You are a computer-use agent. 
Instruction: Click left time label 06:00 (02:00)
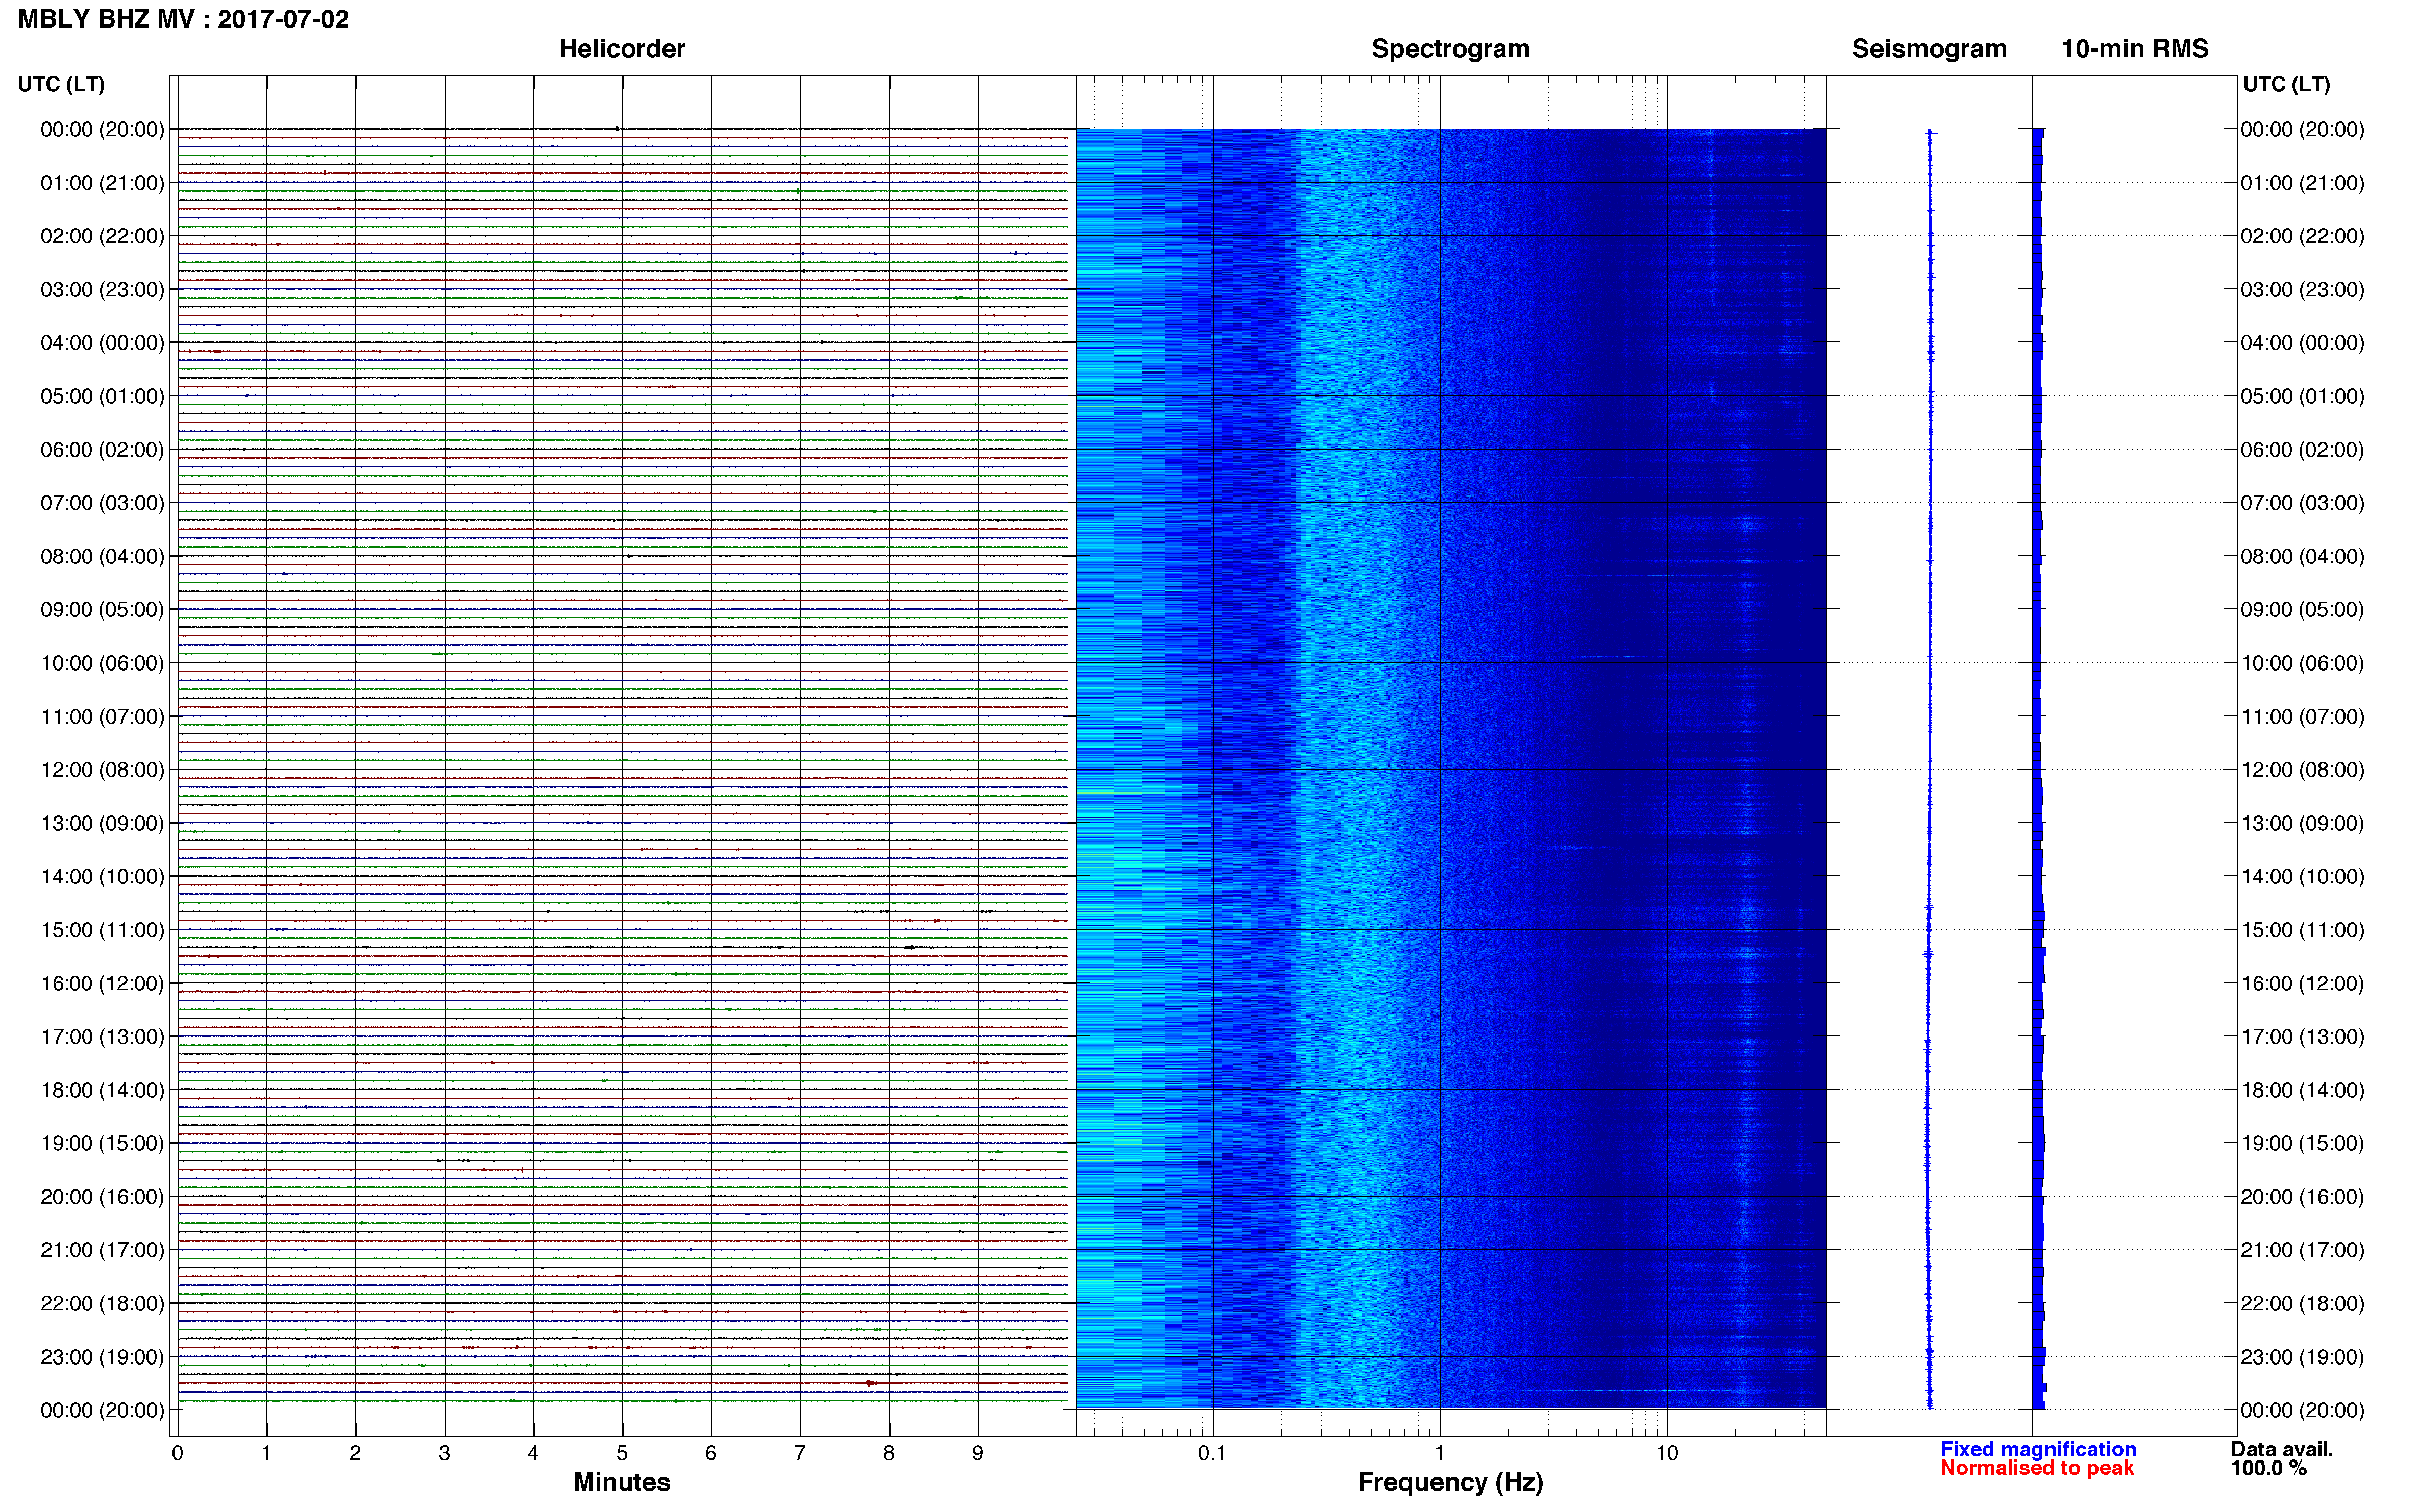(x=102, y=450)
